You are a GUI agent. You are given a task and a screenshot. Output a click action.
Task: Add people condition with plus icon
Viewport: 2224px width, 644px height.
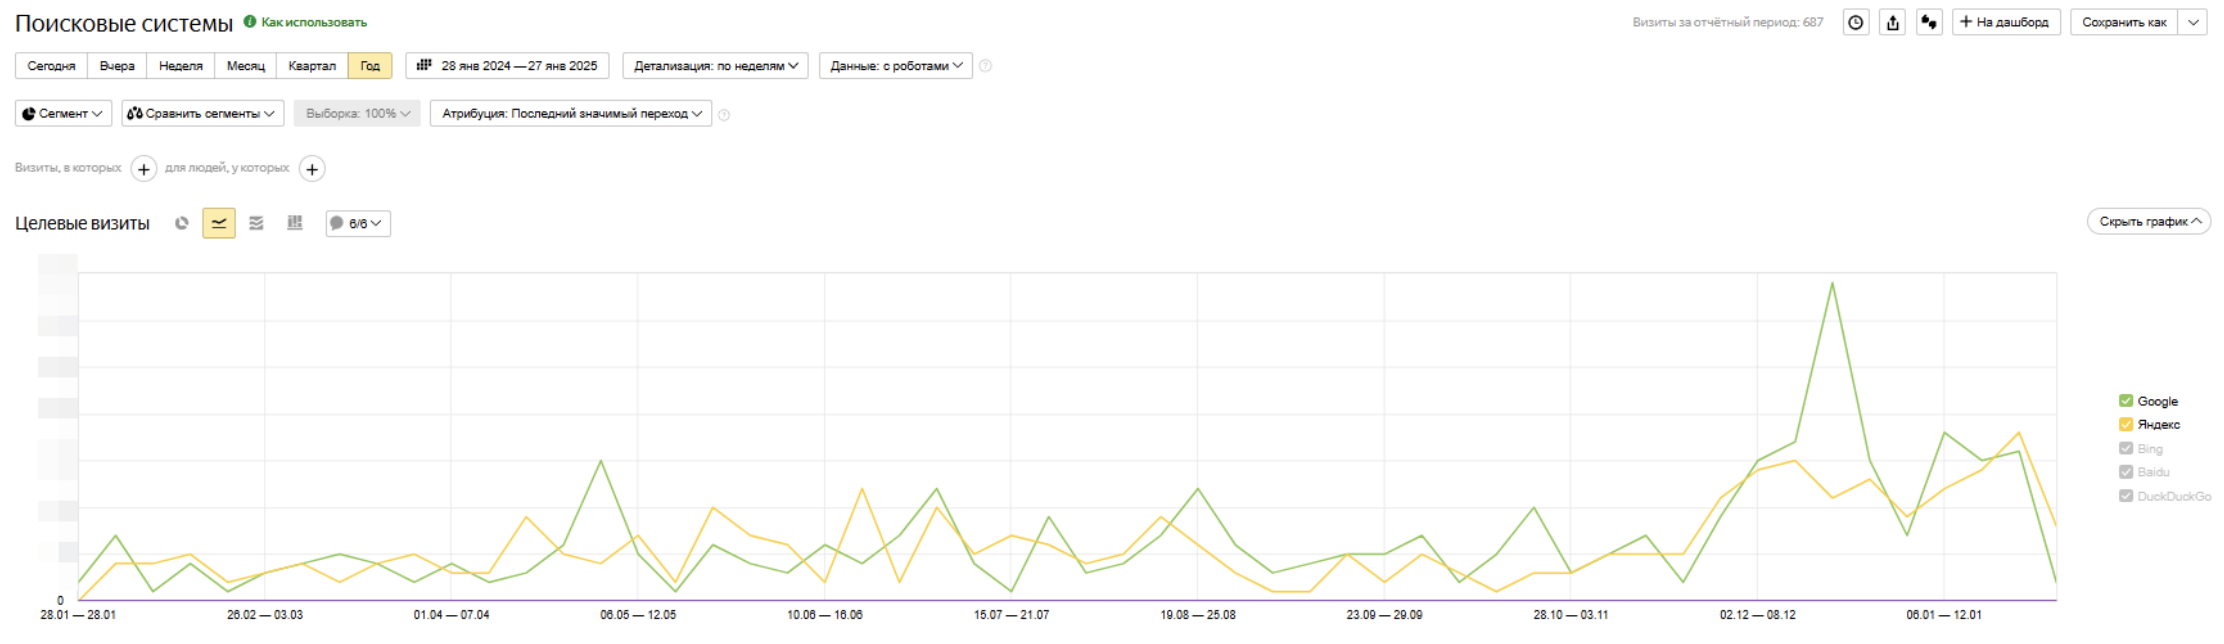tap(312, 169)
